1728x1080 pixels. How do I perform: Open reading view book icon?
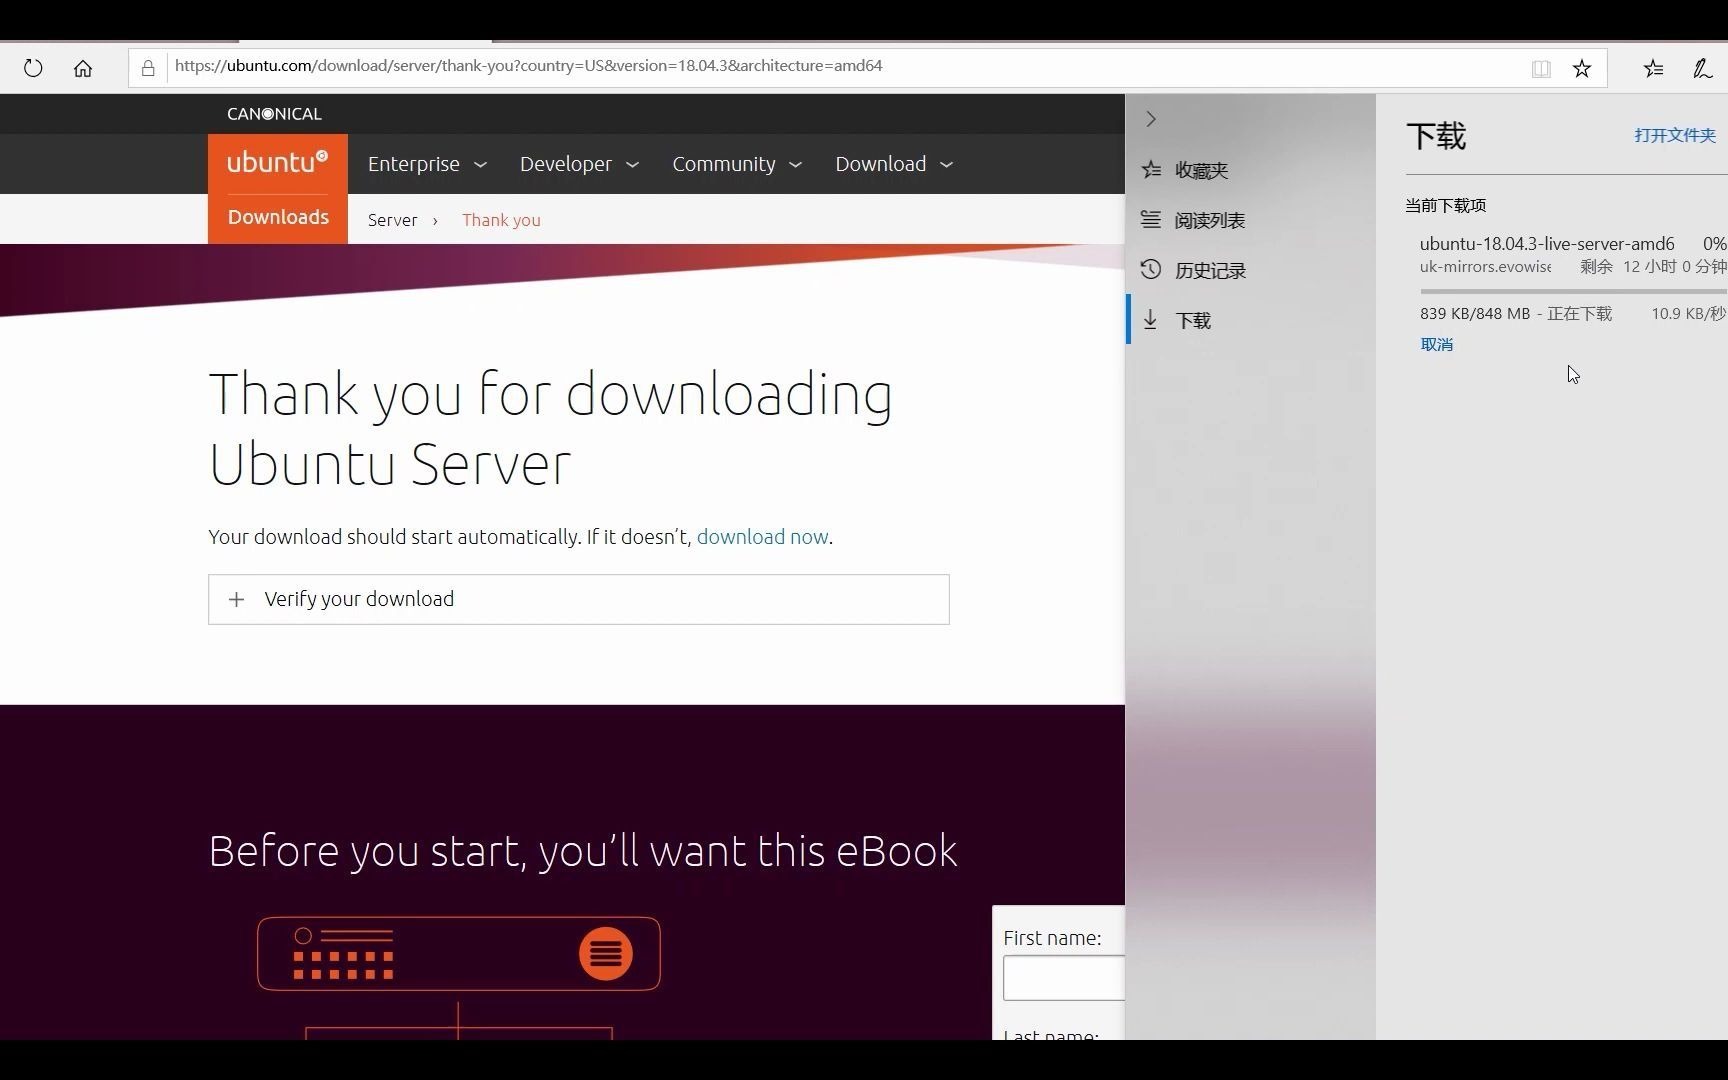click(x=1541, y=68)
